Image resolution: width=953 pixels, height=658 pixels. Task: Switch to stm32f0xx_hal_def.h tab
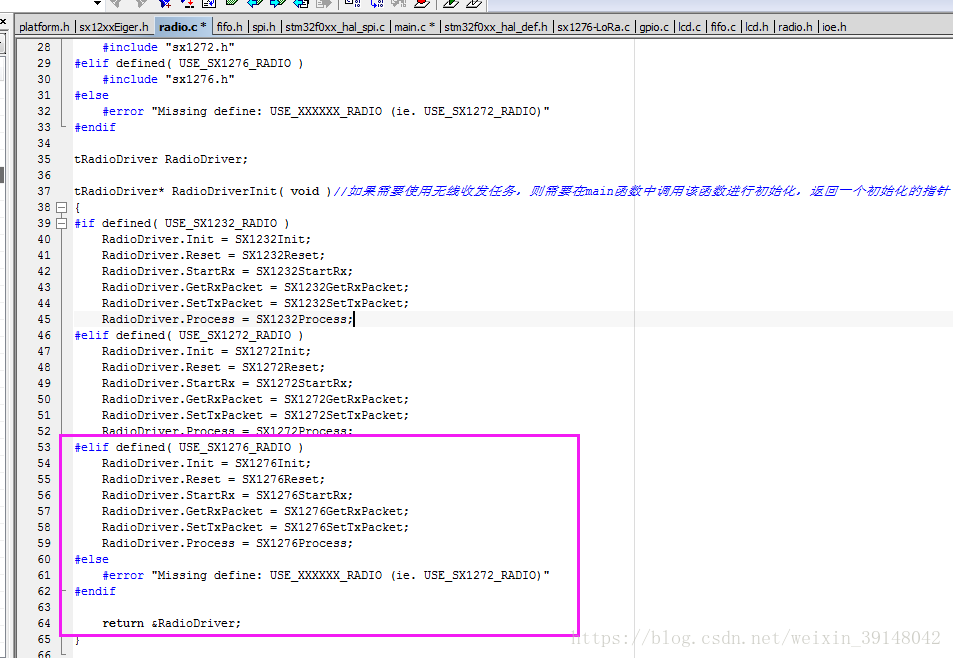(x=495, y=27)
